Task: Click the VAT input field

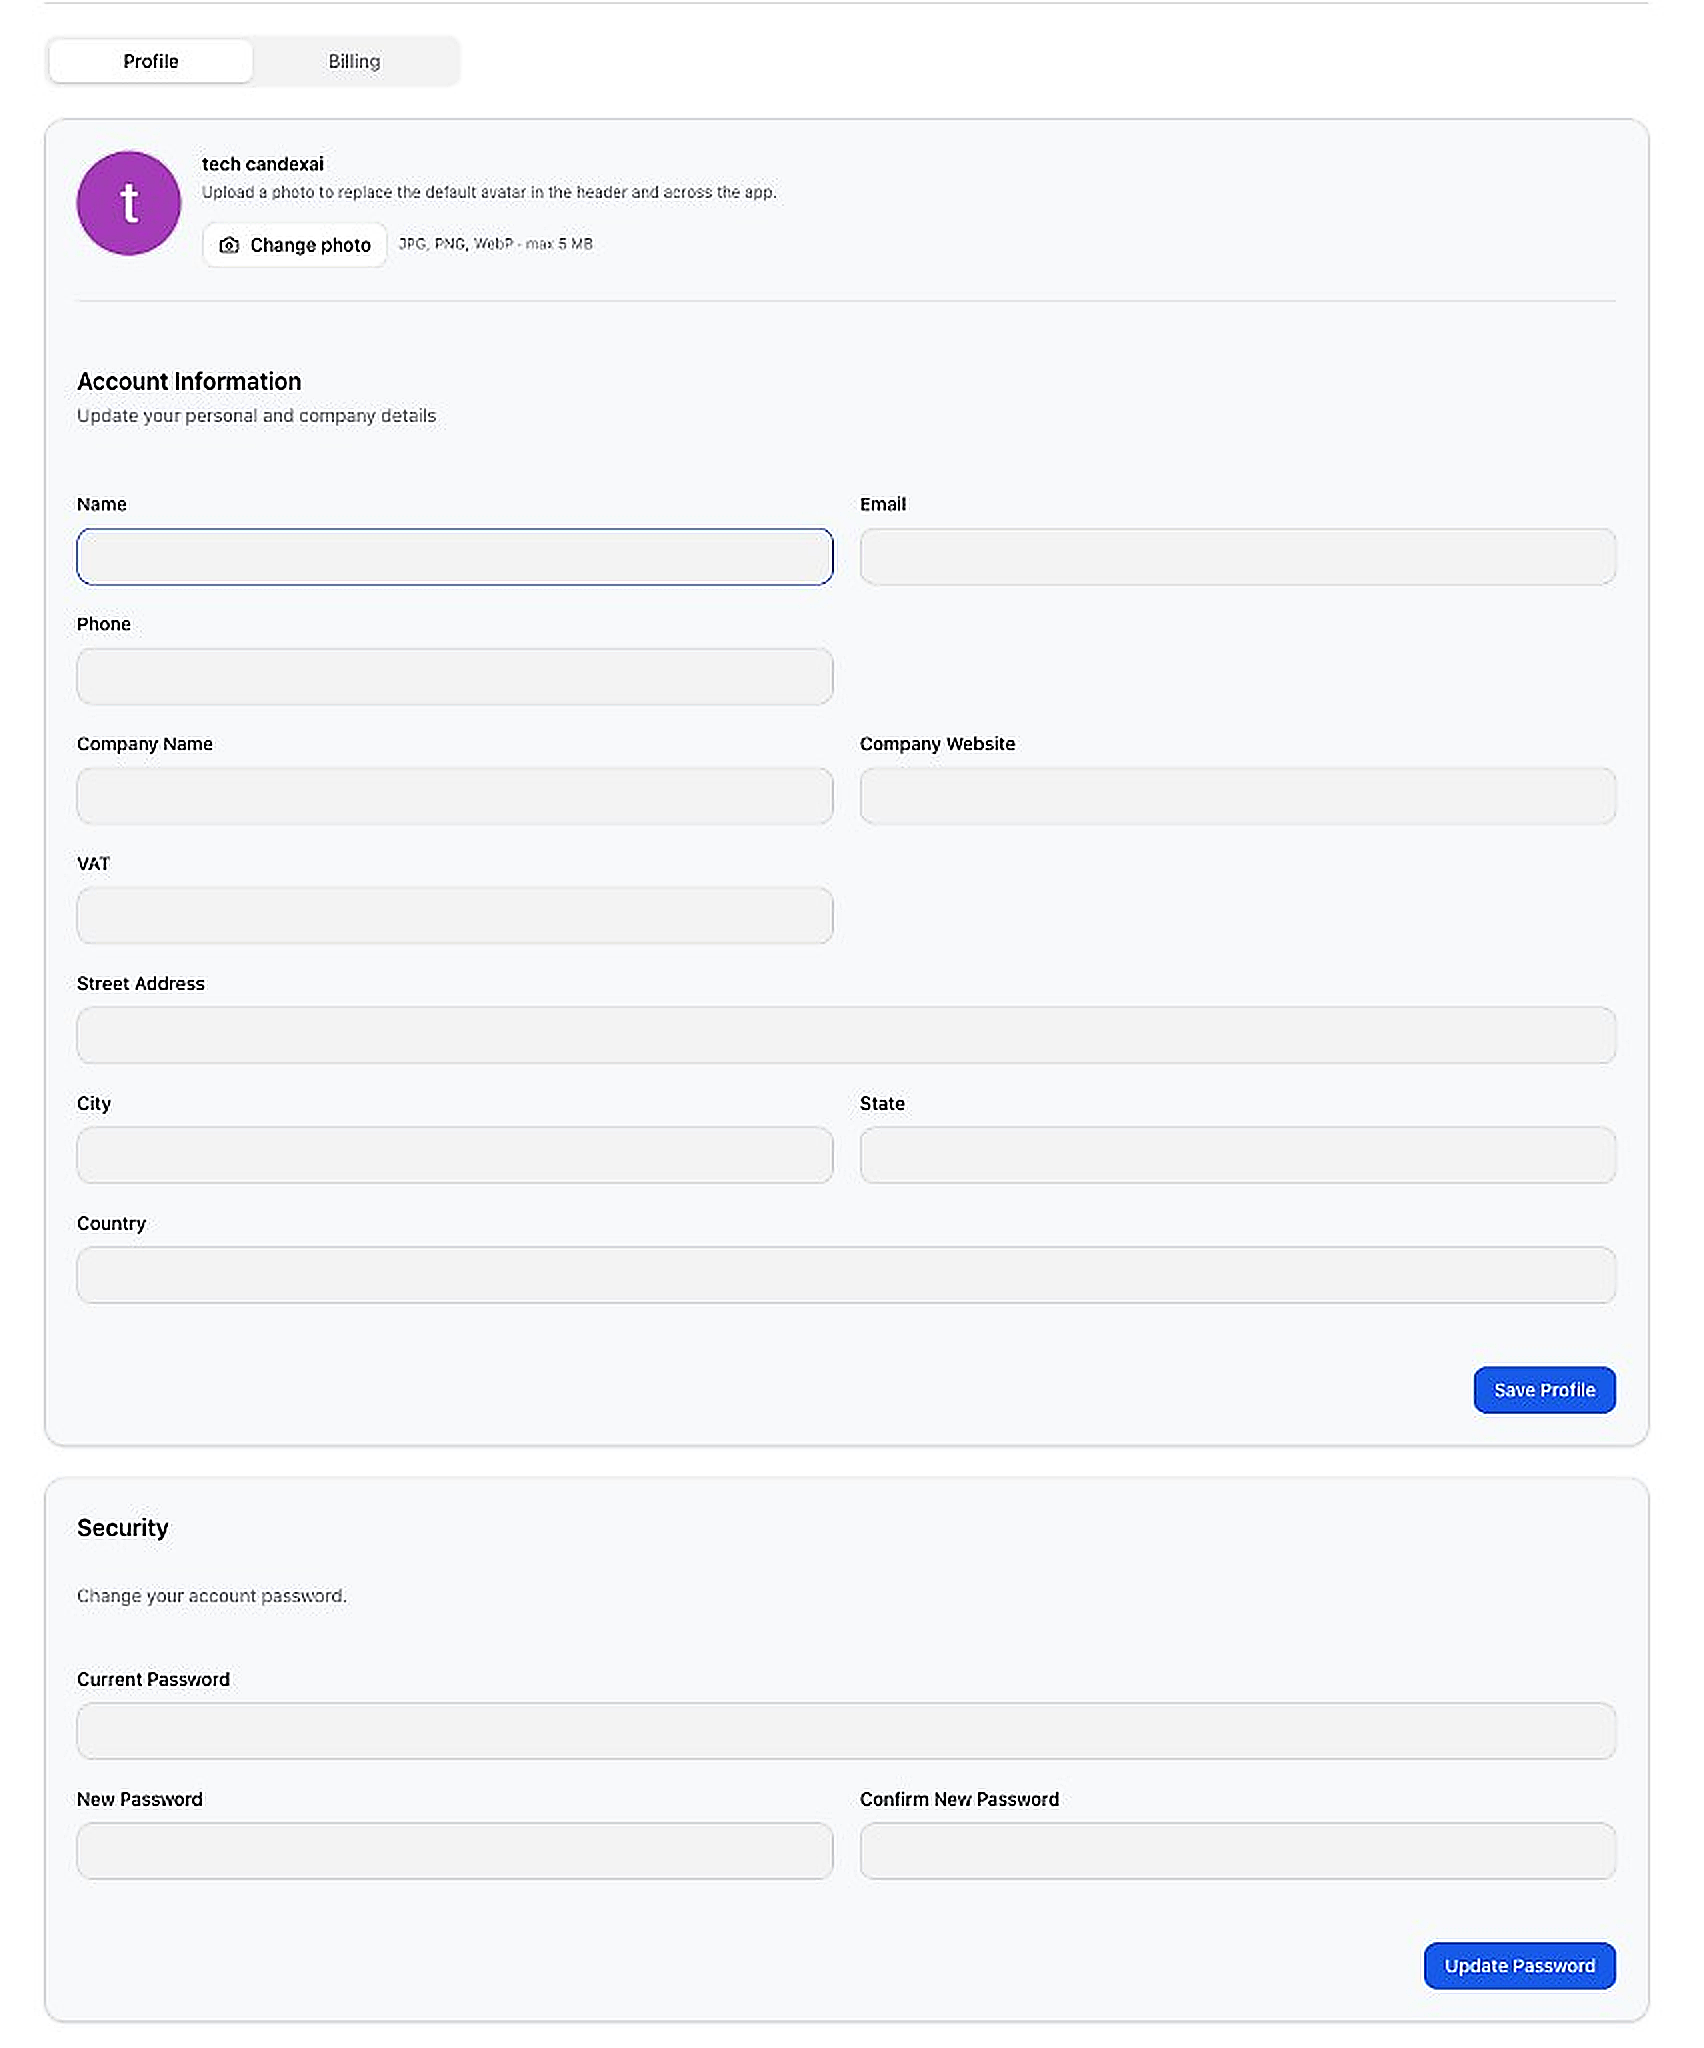Action: point(455,916)
